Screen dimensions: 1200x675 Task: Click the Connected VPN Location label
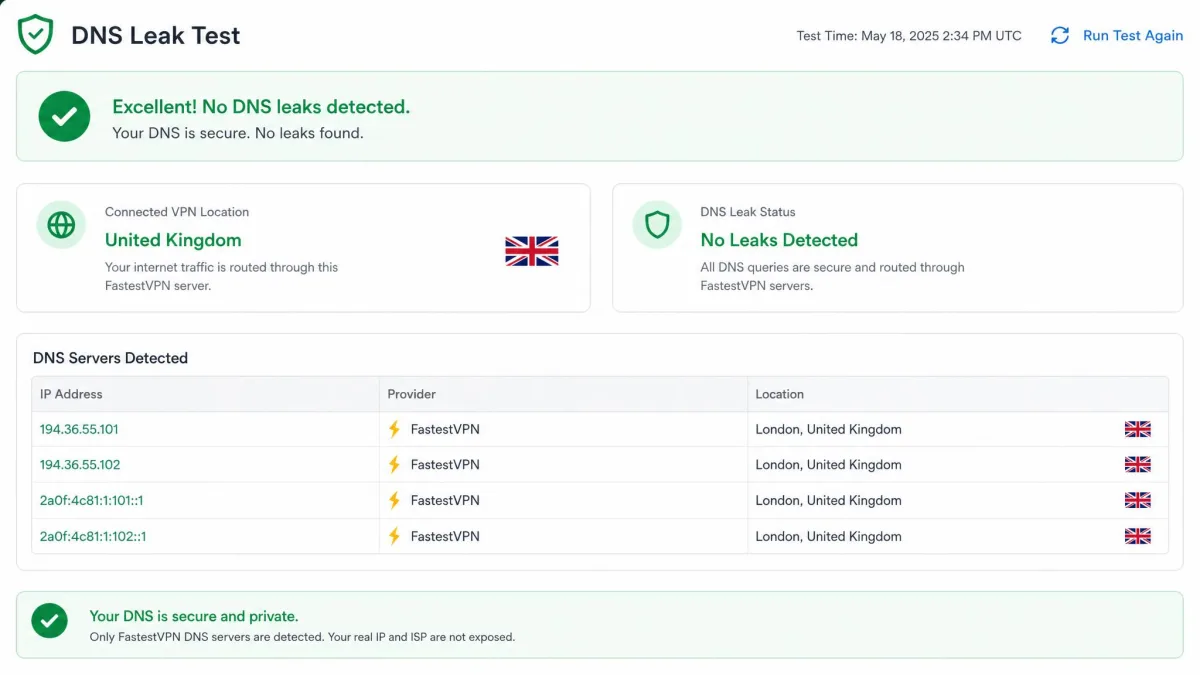click(x=177, y=212)
